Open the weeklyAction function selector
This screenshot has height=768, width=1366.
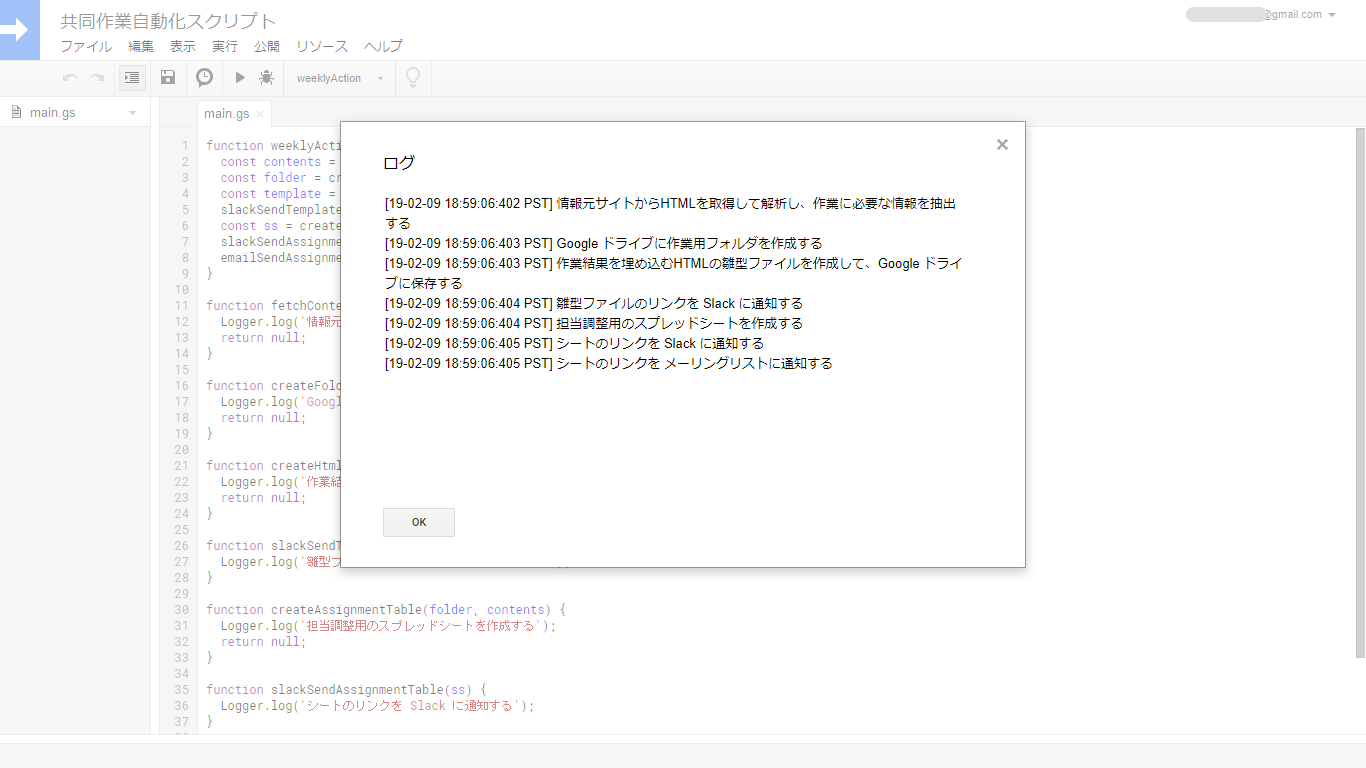click(340, 78)
